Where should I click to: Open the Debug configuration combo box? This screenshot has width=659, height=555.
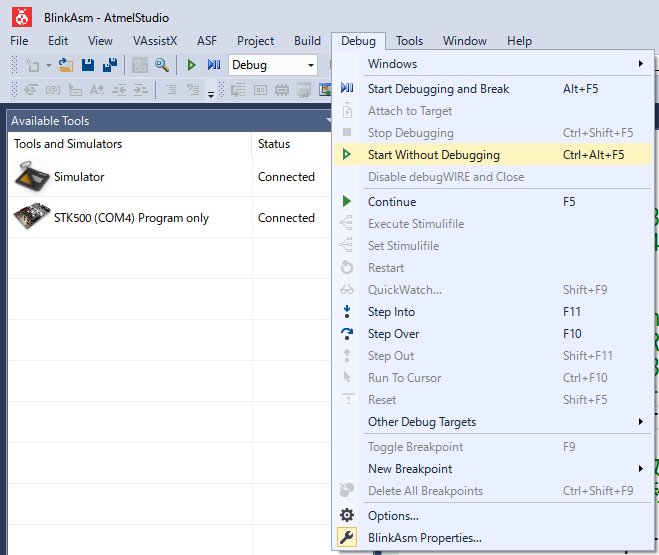point(273,65)
